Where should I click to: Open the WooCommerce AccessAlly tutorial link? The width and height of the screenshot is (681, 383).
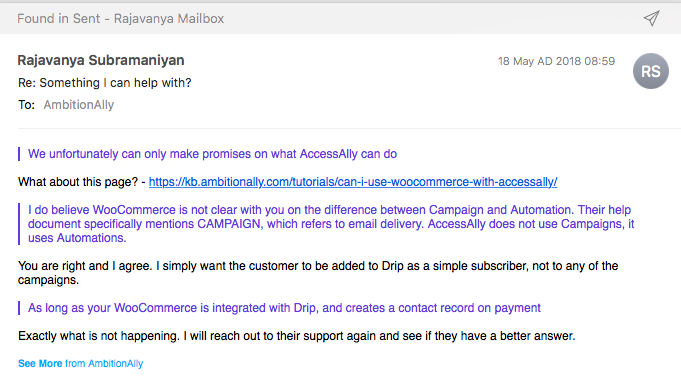click(x=353, y=182)
